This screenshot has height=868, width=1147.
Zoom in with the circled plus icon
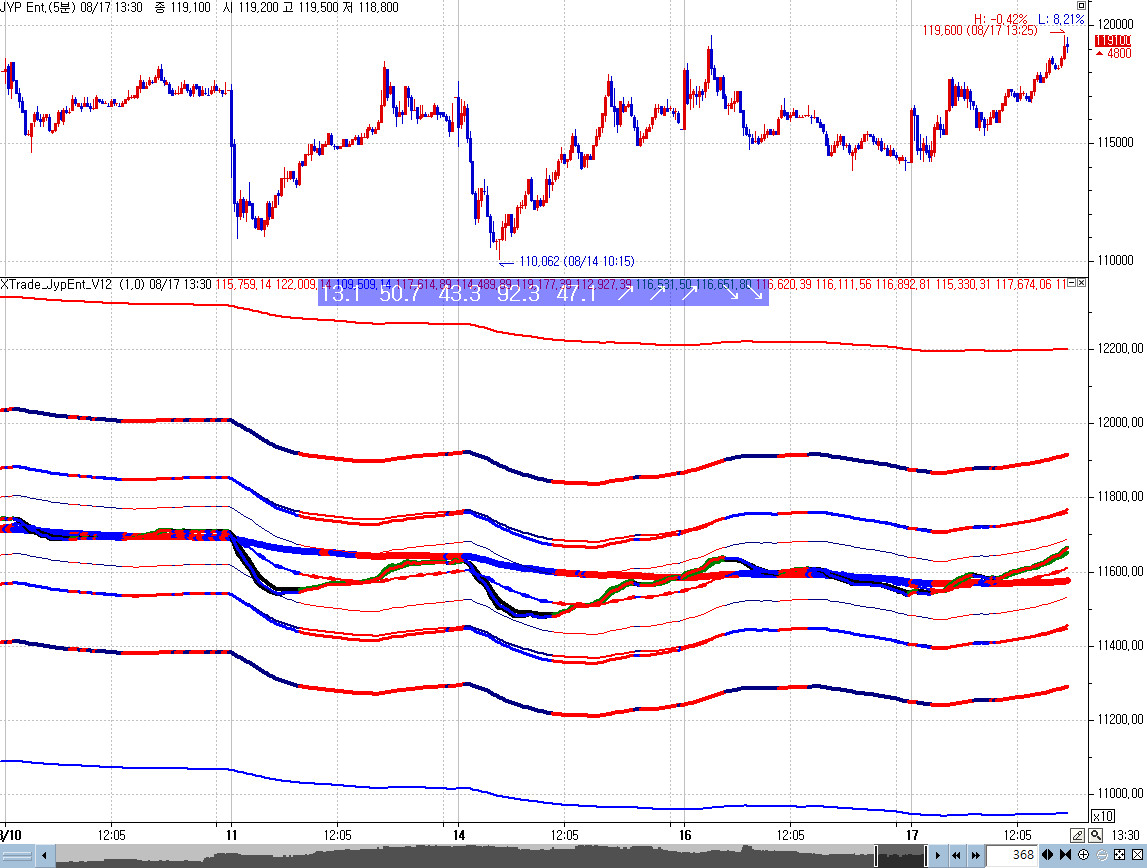[1083, 855]
